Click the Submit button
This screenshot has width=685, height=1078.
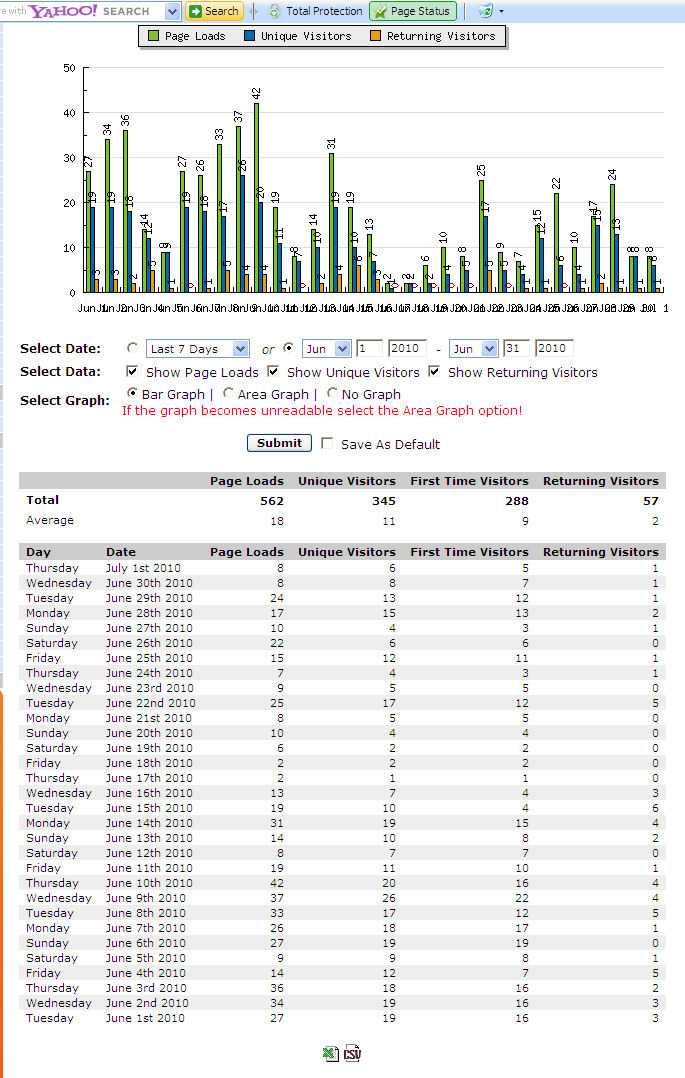click(279, 443)
